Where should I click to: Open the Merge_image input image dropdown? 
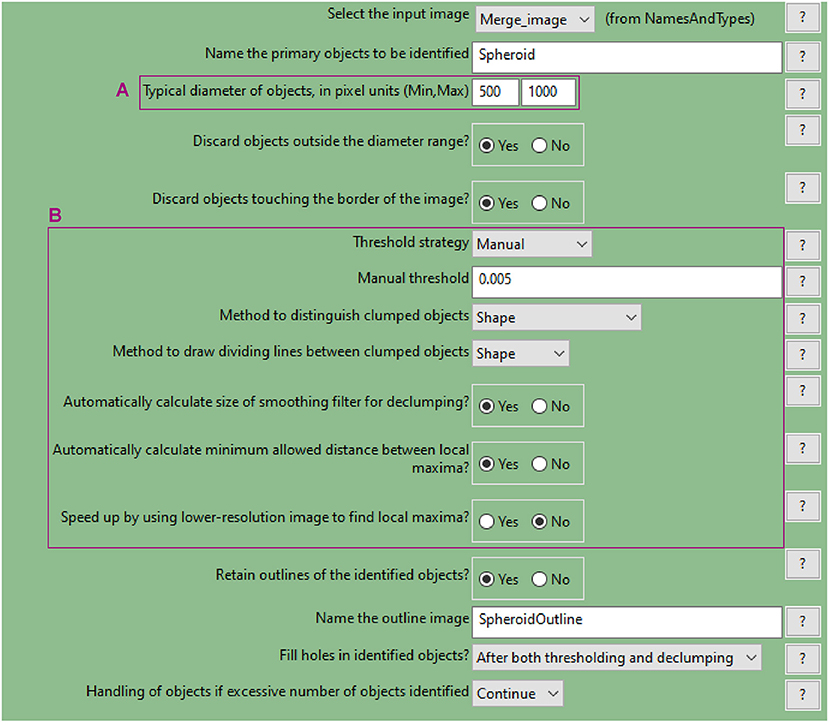click(535, 20)
